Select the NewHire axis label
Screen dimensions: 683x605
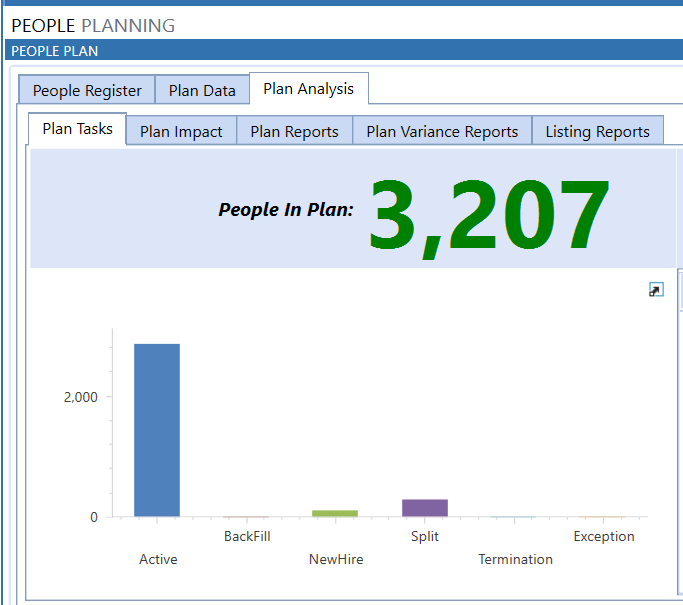(336, 559)
